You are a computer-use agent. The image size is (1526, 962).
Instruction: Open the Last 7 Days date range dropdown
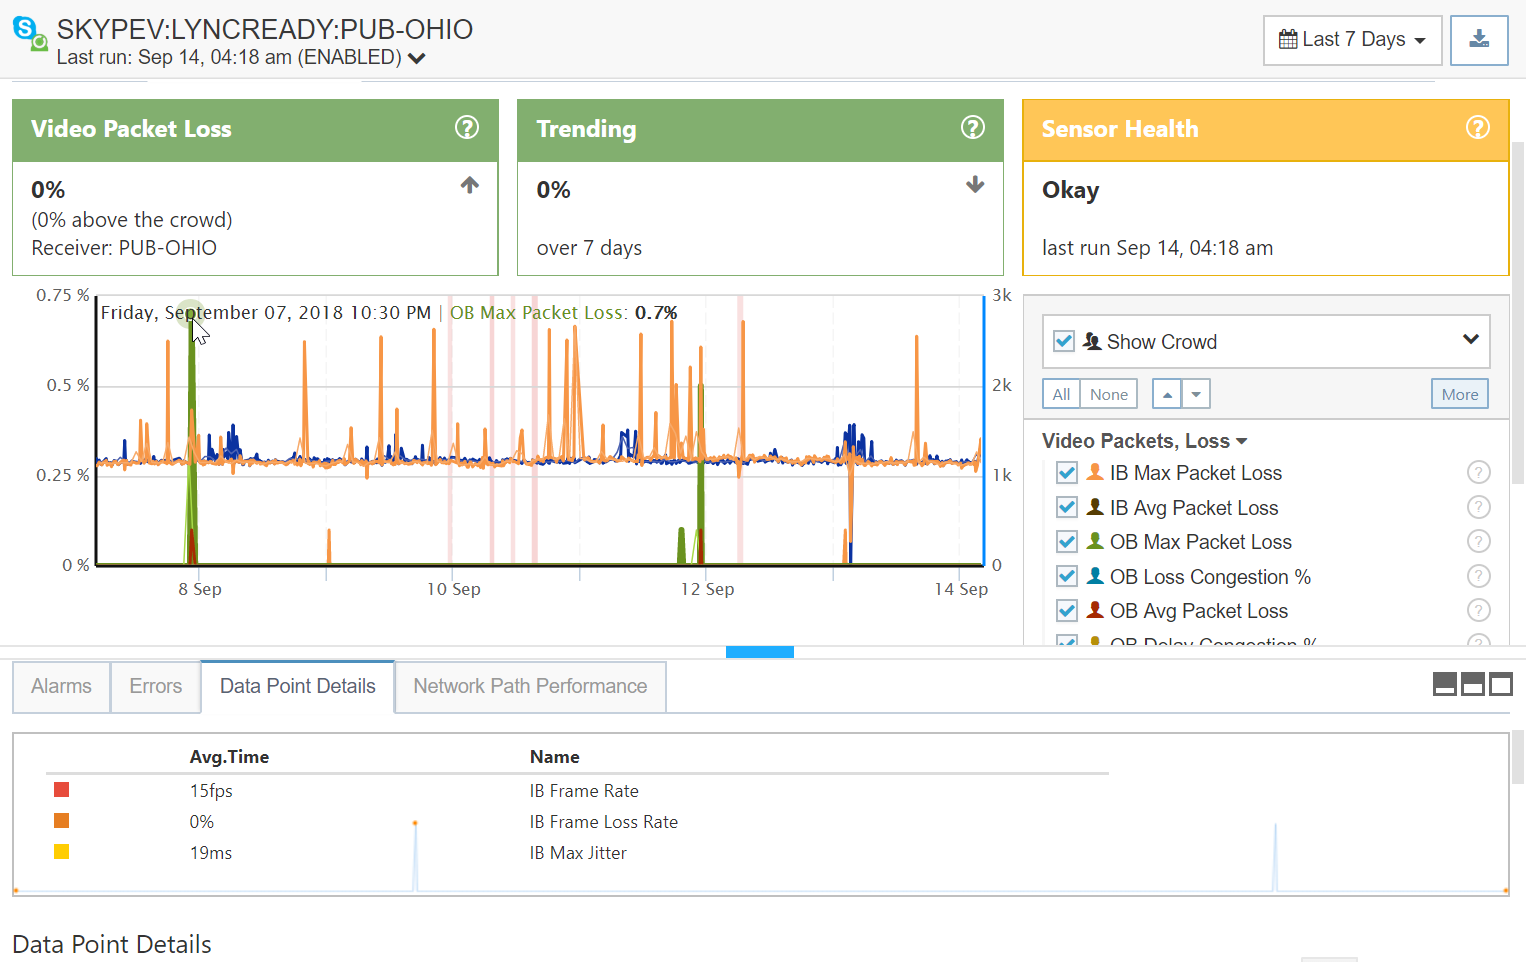(1353, 40)
